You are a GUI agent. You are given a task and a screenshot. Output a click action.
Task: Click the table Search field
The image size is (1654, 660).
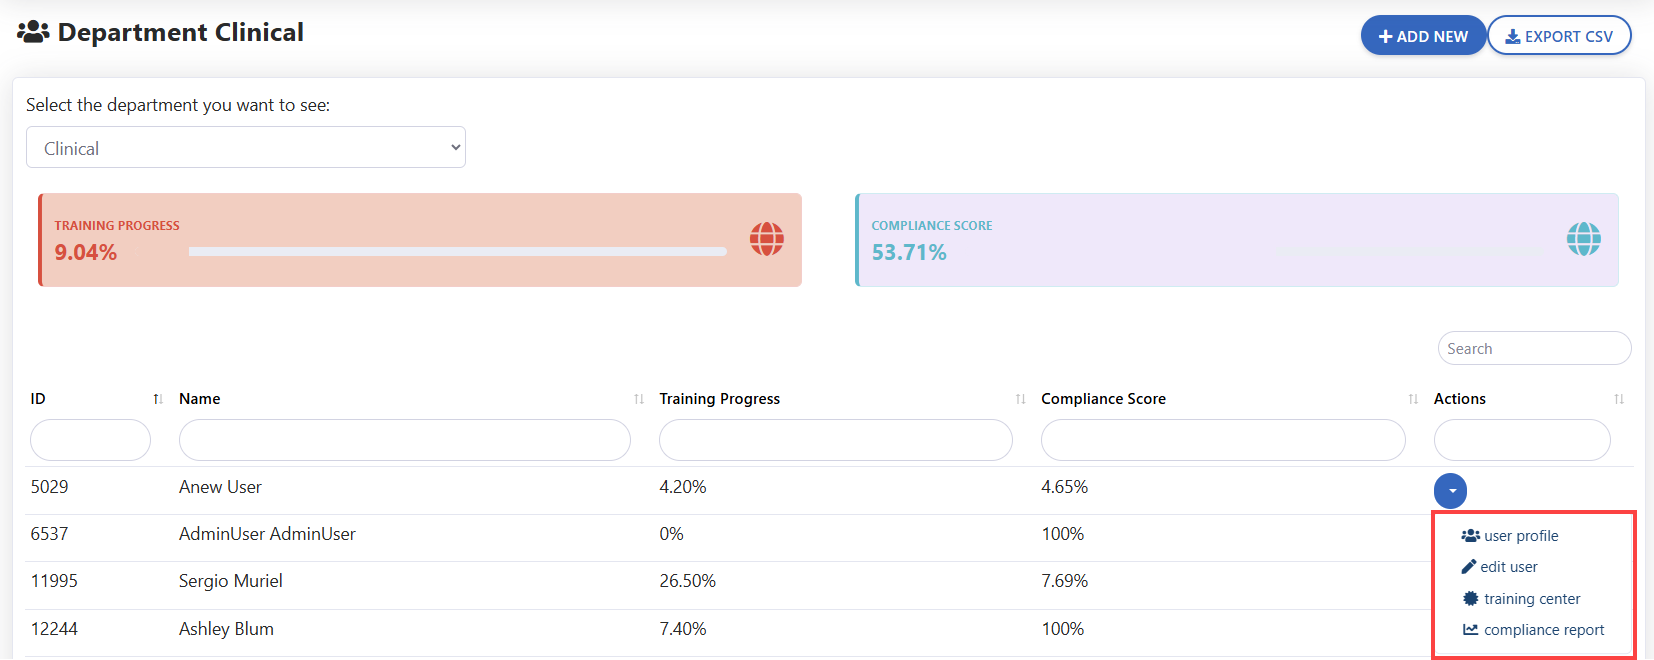1534,349
